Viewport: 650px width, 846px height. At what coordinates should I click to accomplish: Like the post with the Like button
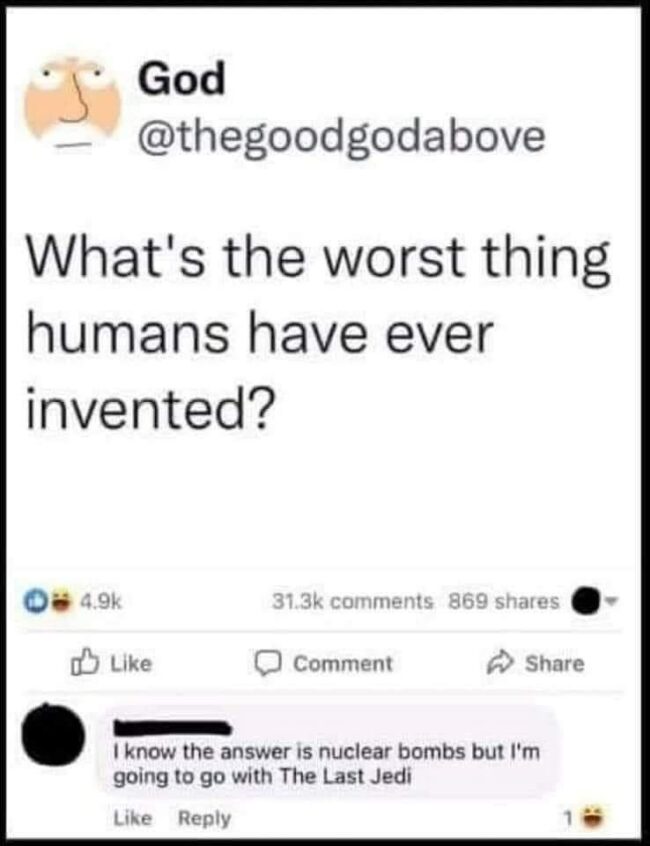pyautogui.click(x=112, y=663)
